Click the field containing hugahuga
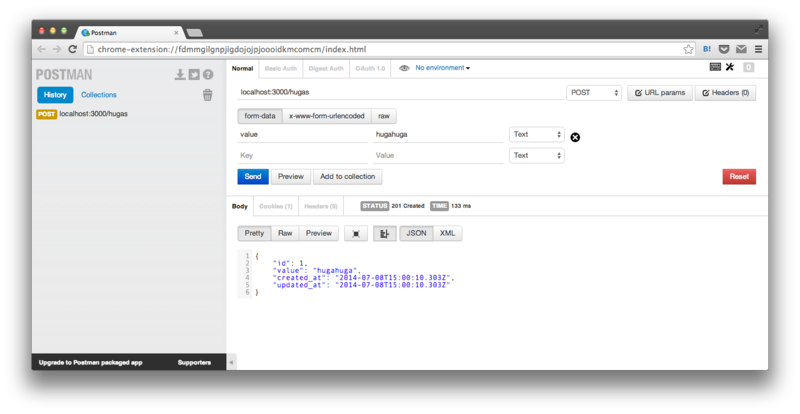Screen dimensions: 800x414 pos(438,134)
